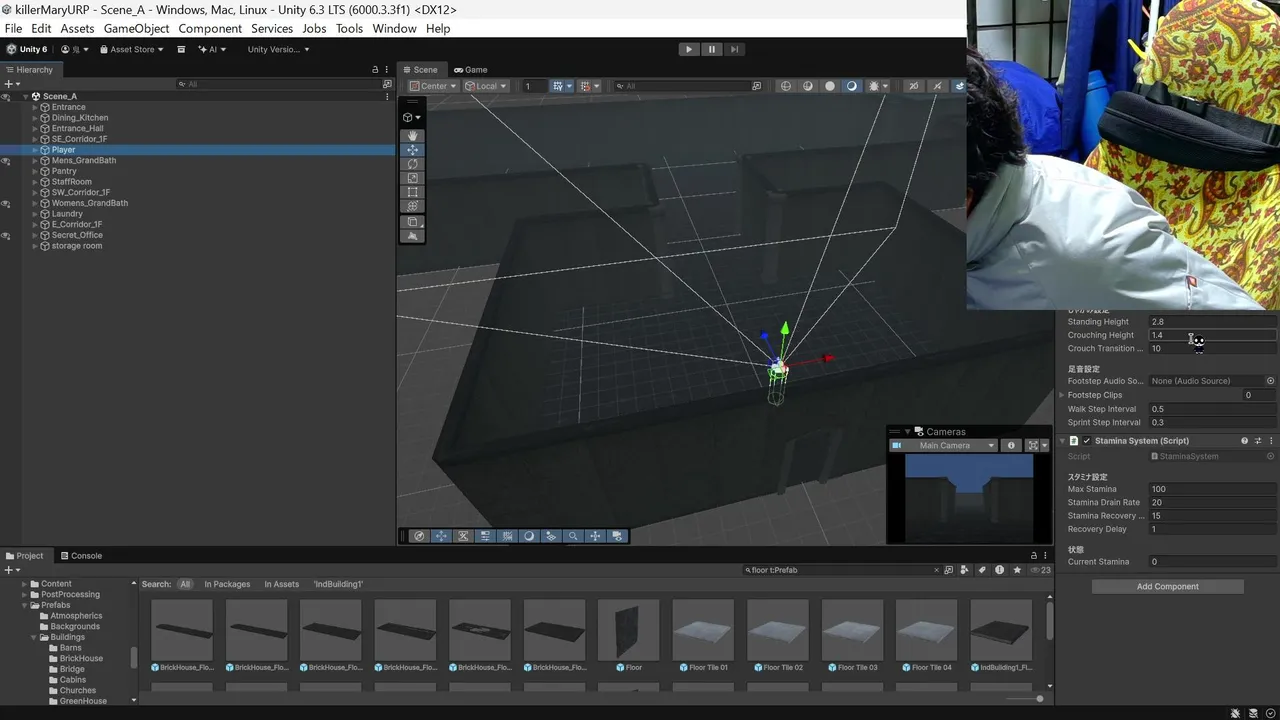Select storage room in Hierarchy
The height and width of the screenshot is (720, 1280).
(x=77, y=246)
